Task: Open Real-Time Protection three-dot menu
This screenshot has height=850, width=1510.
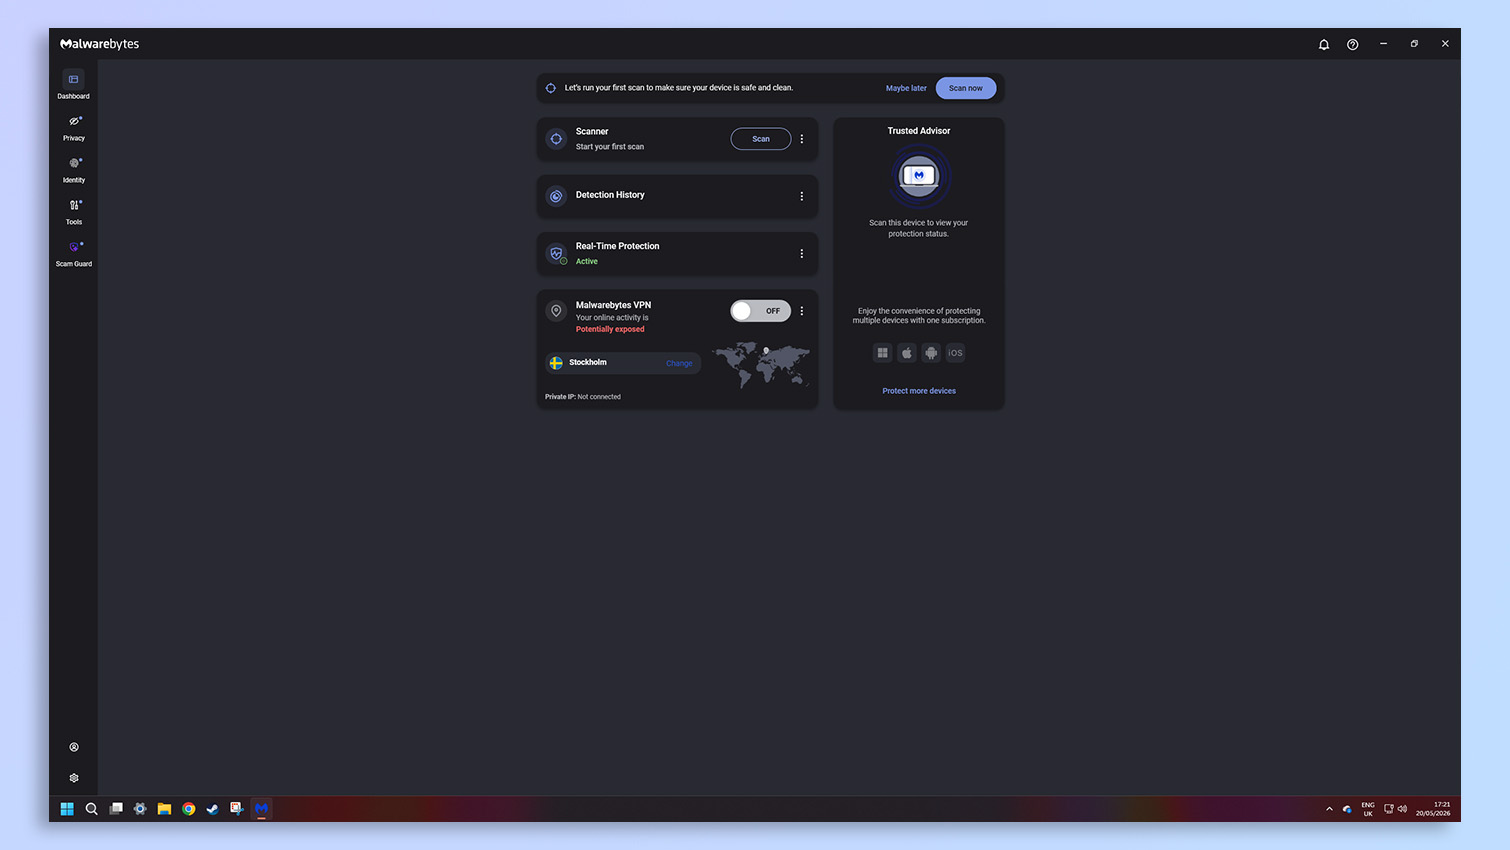Action: click(x=801, y=254)
